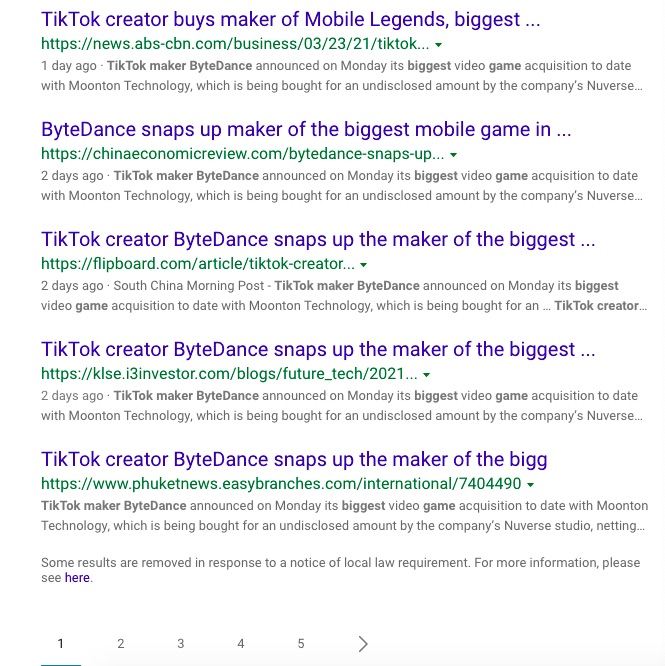
Task: Click the klse.i3investor.com blogs URL
Action: pos(229,374)
